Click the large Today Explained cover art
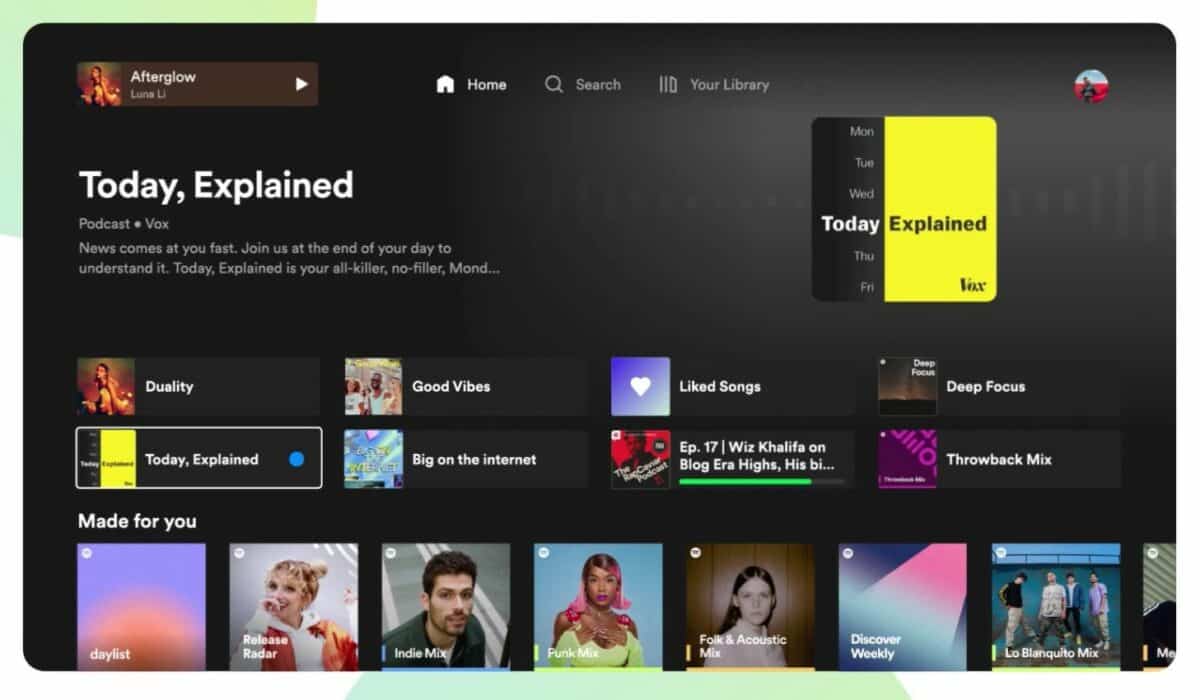Image resolution: width=1200 pixels, height=700 pixels. pos(904,209)
